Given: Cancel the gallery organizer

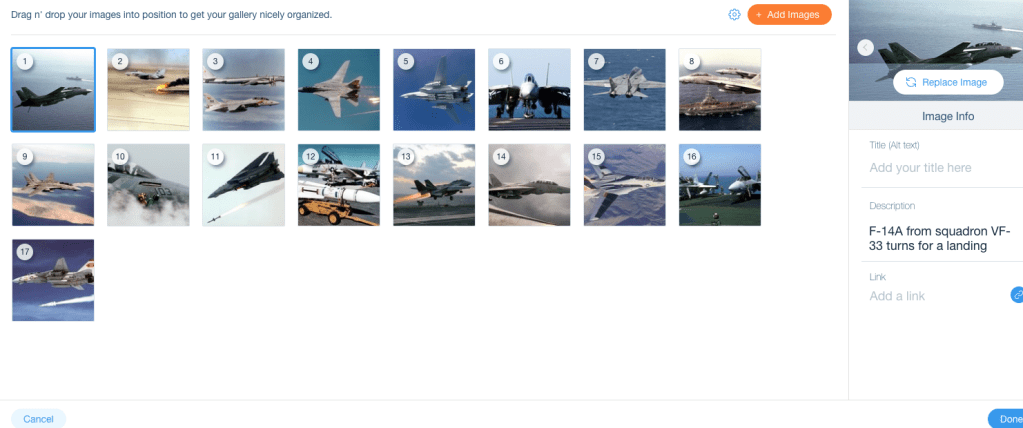Looking at the screenshot, I should [x=38, y=419].
